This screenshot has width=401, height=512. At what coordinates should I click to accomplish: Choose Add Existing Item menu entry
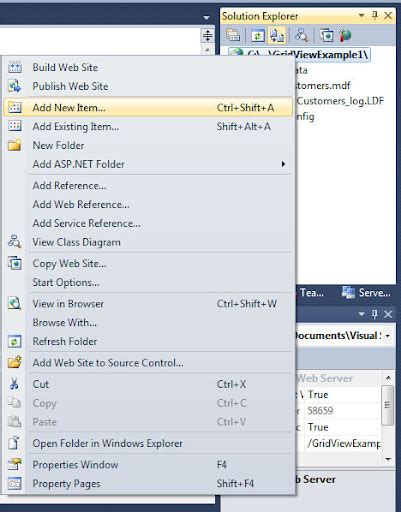point(148,126)
